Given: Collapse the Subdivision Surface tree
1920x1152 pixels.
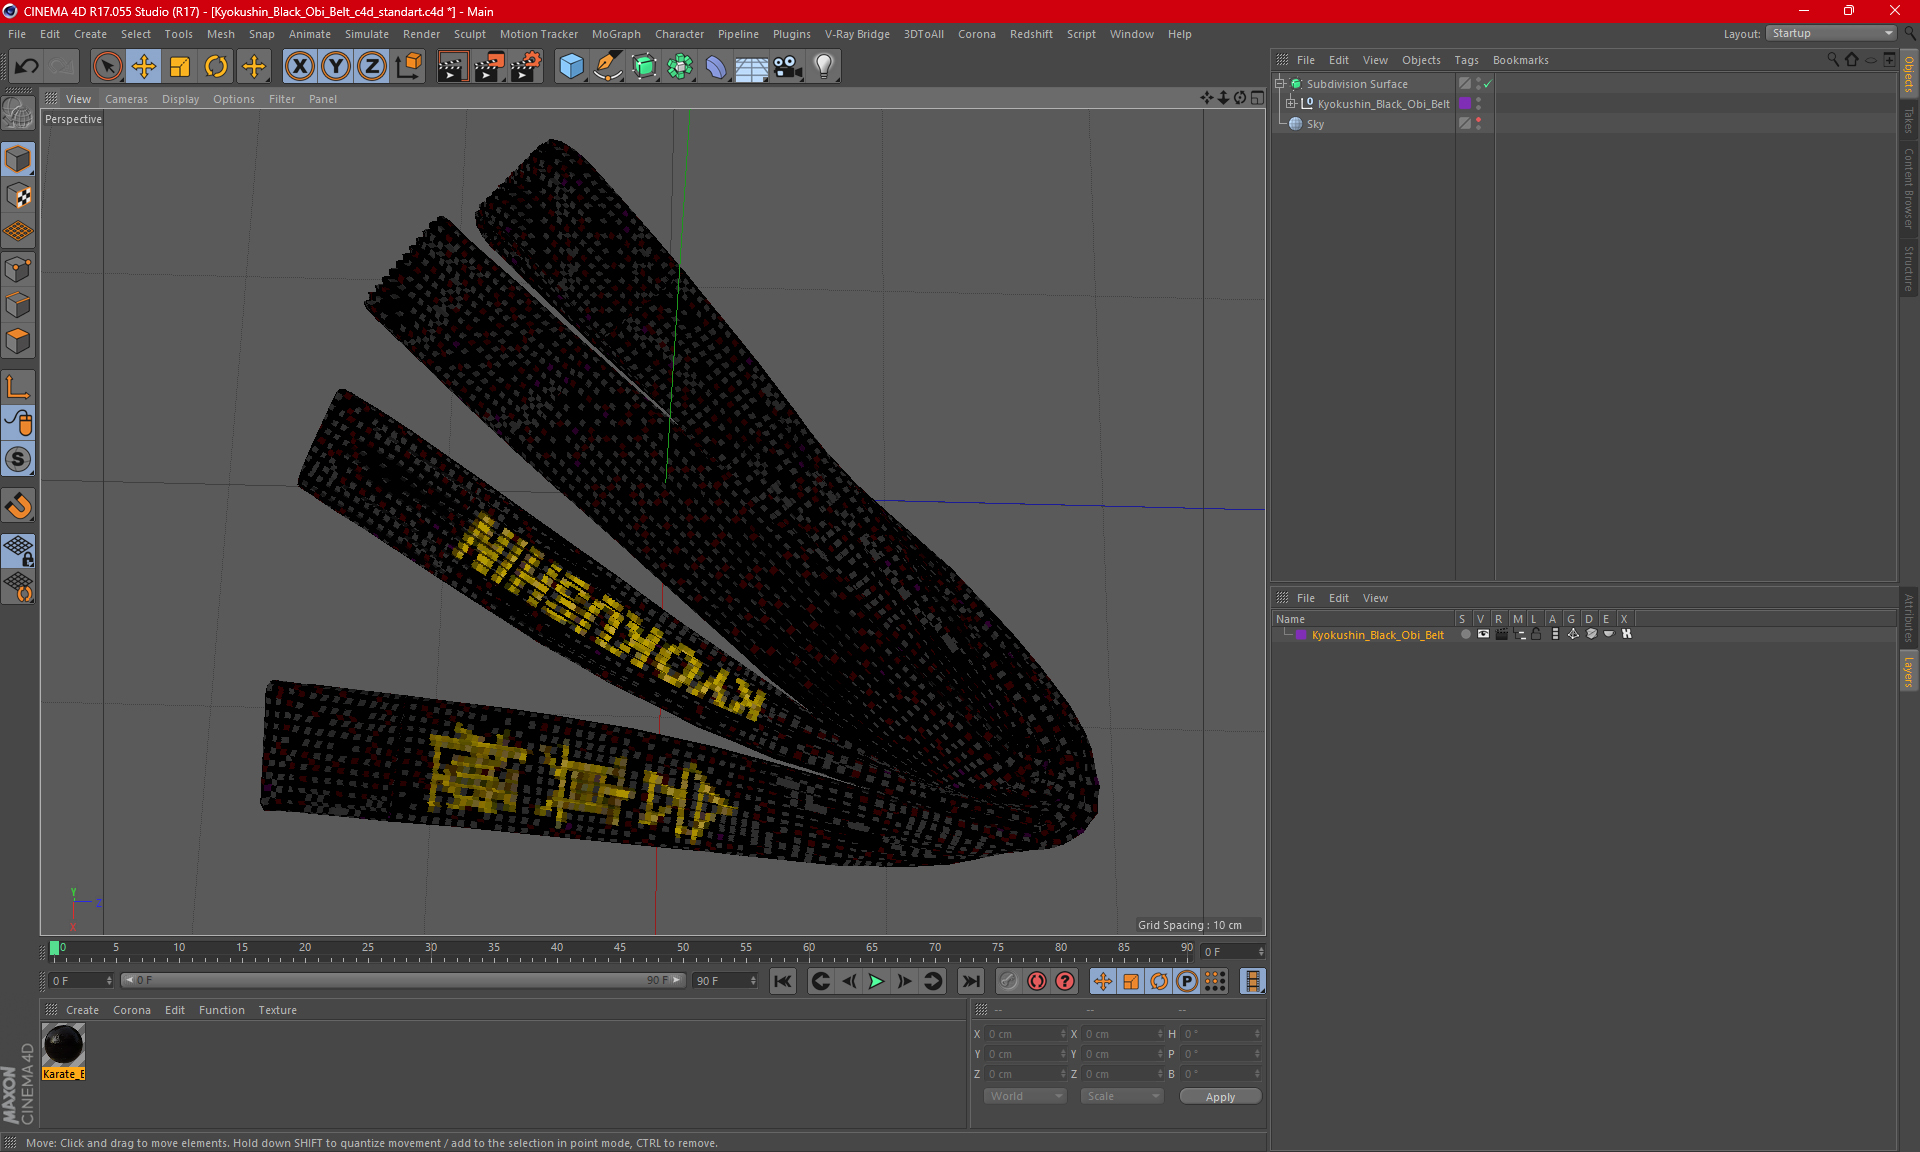Looking at the screenshot, I should (1279, 84).
